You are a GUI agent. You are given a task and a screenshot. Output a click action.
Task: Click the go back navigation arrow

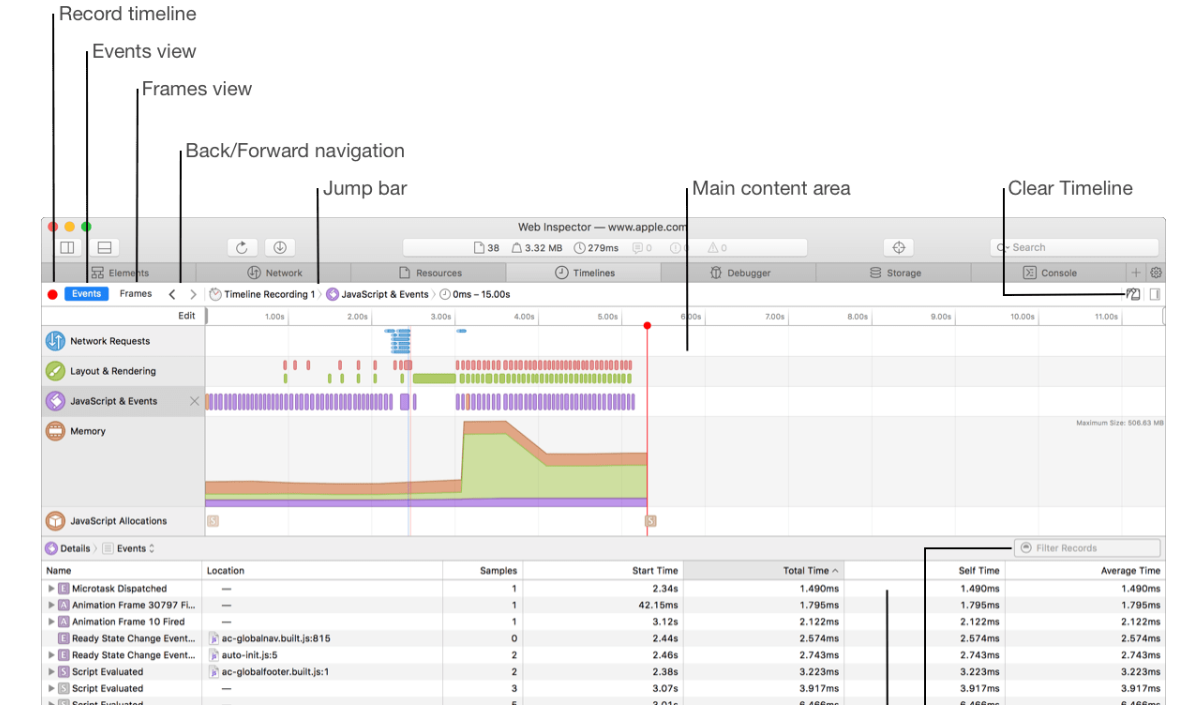coord(172,294)
